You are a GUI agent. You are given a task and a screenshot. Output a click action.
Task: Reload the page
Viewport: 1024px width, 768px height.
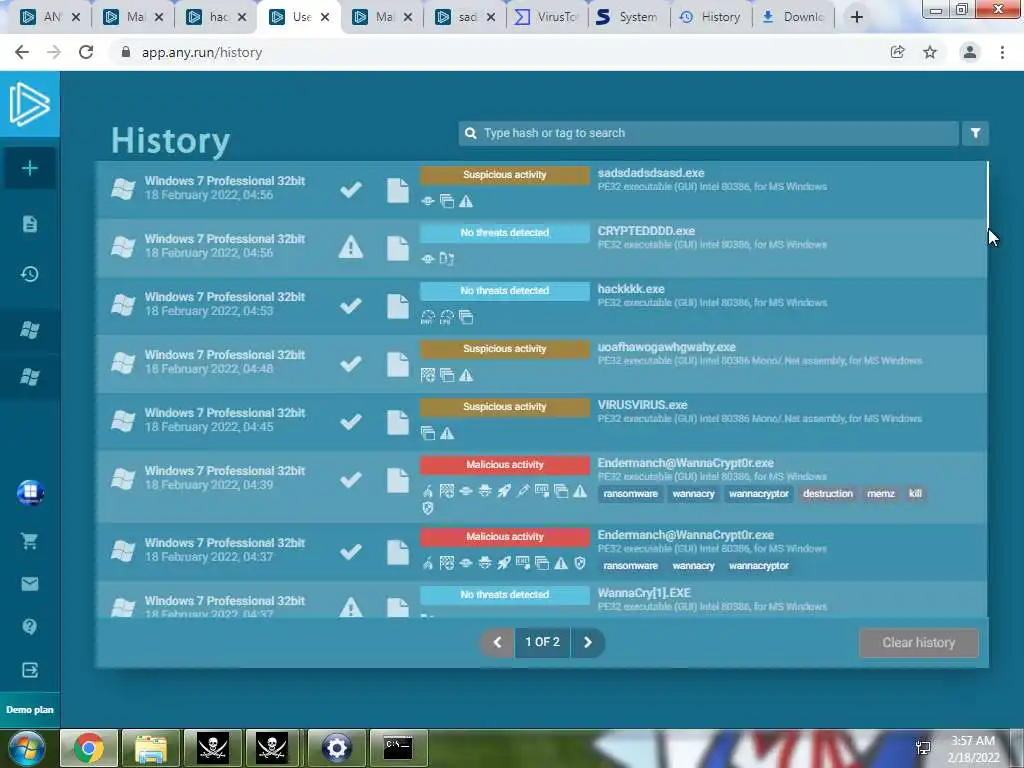click(x=86, y=52)
